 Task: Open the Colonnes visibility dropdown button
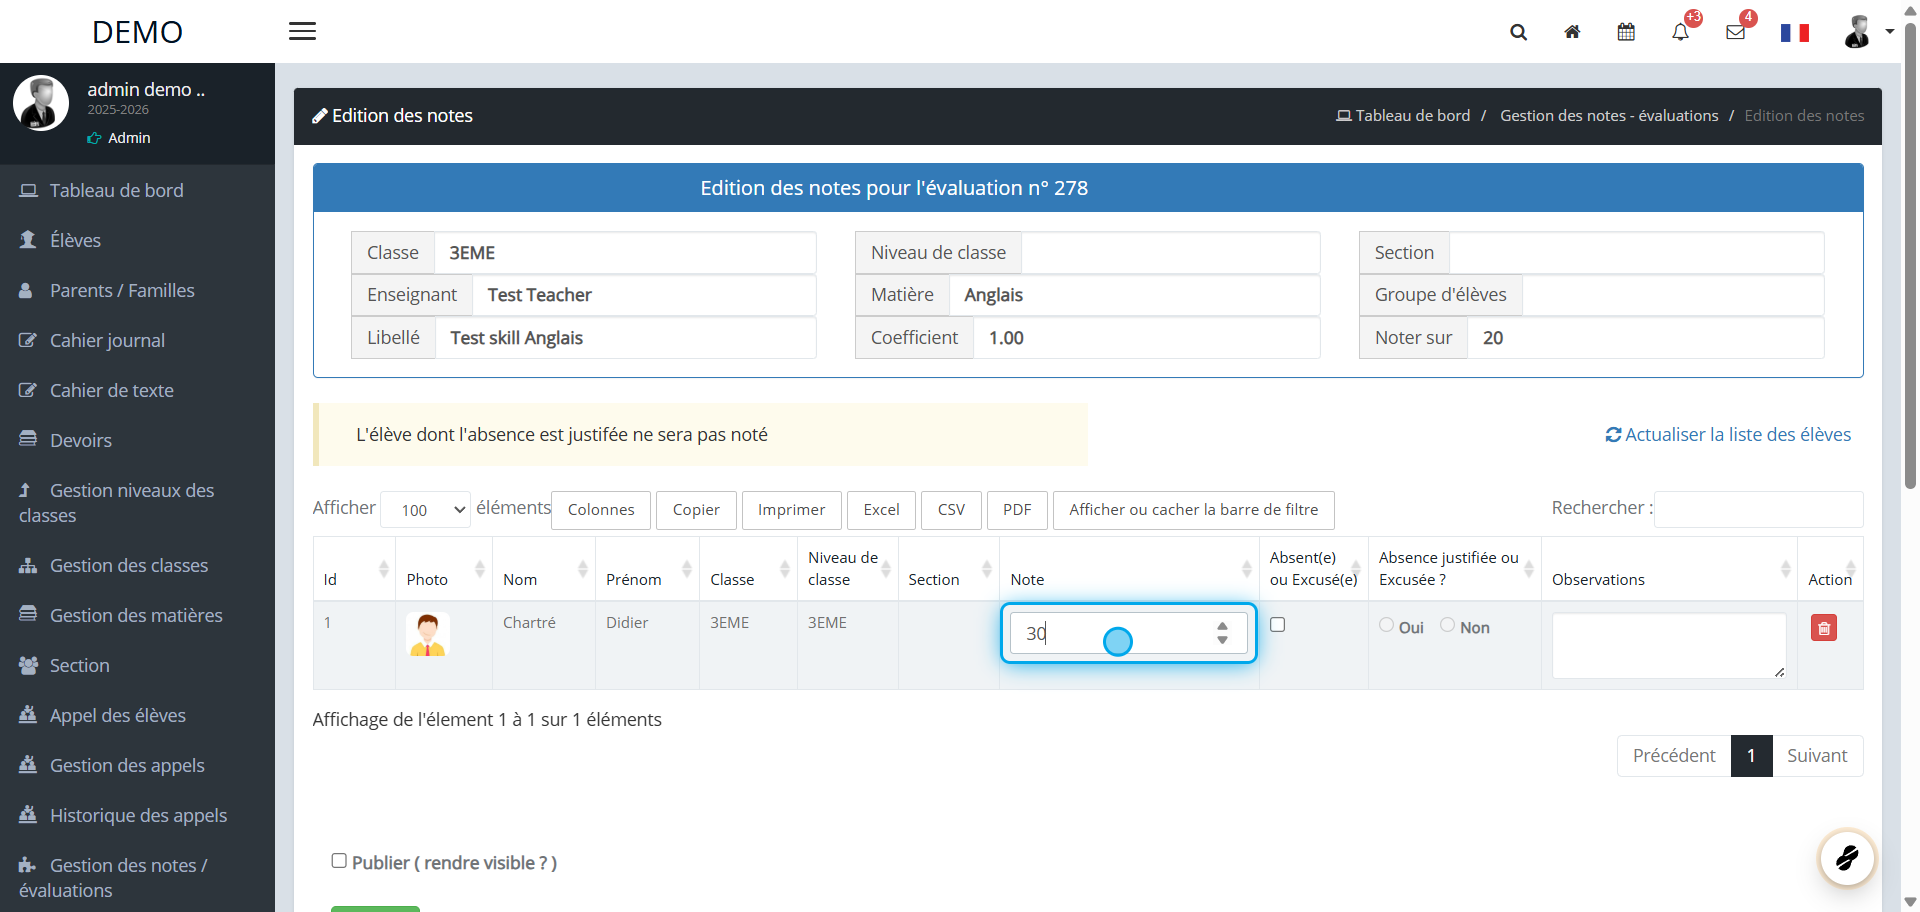click(600, 510)
